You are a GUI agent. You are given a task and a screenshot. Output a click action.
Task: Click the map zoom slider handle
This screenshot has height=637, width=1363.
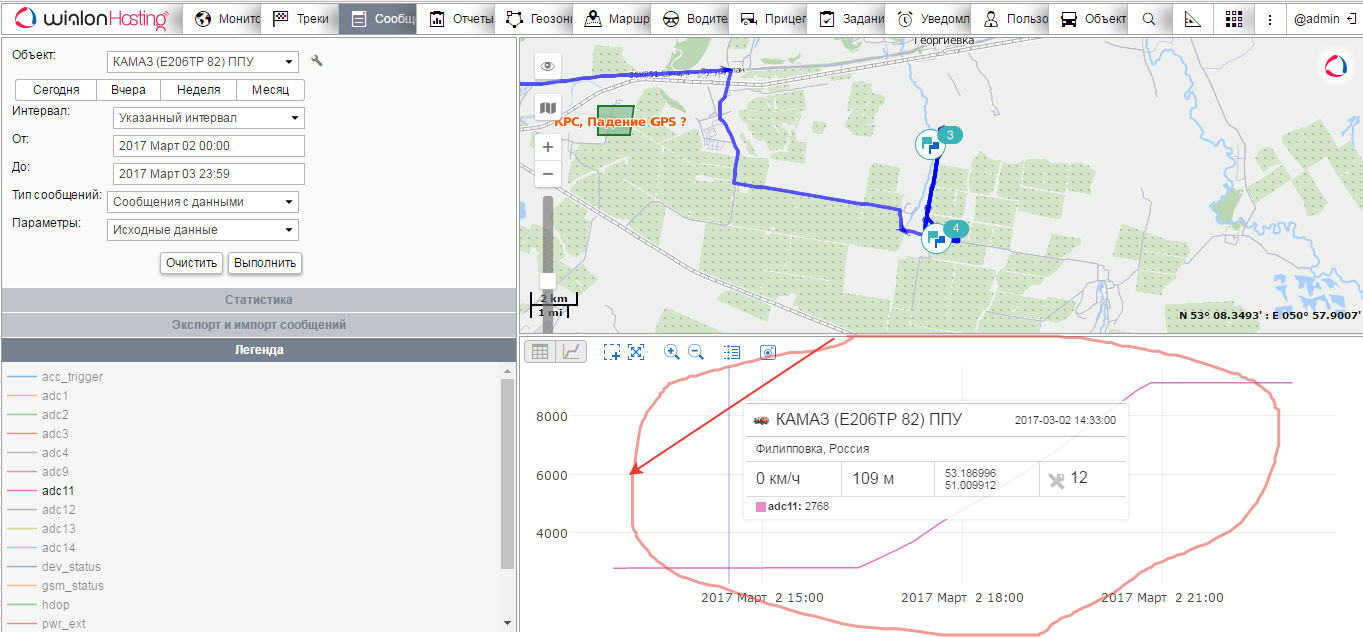[x=548, y=280]
